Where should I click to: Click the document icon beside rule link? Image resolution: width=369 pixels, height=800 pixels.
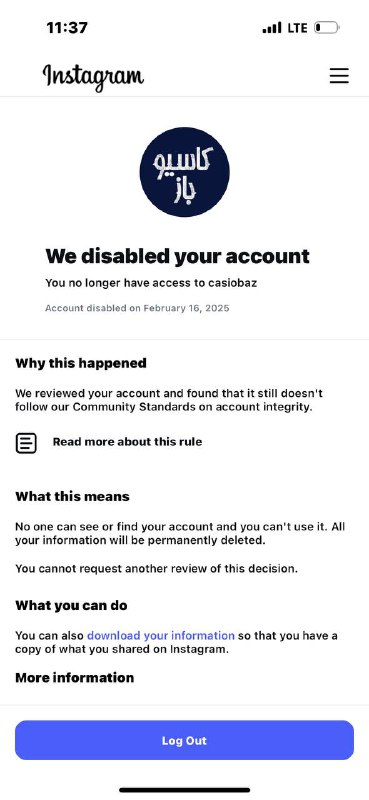pyautogui.click(x=26, y=443)
